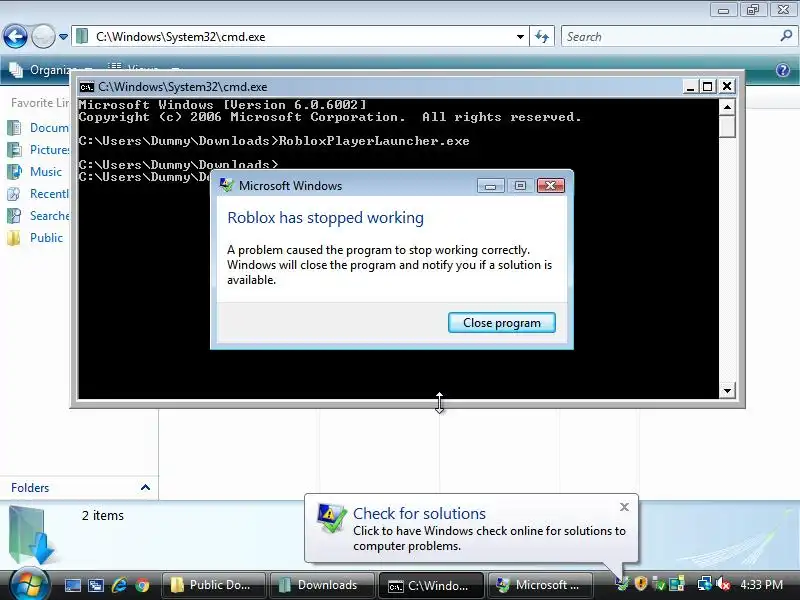
Task: Open Documents favorite link
Action: pos(38,128)
